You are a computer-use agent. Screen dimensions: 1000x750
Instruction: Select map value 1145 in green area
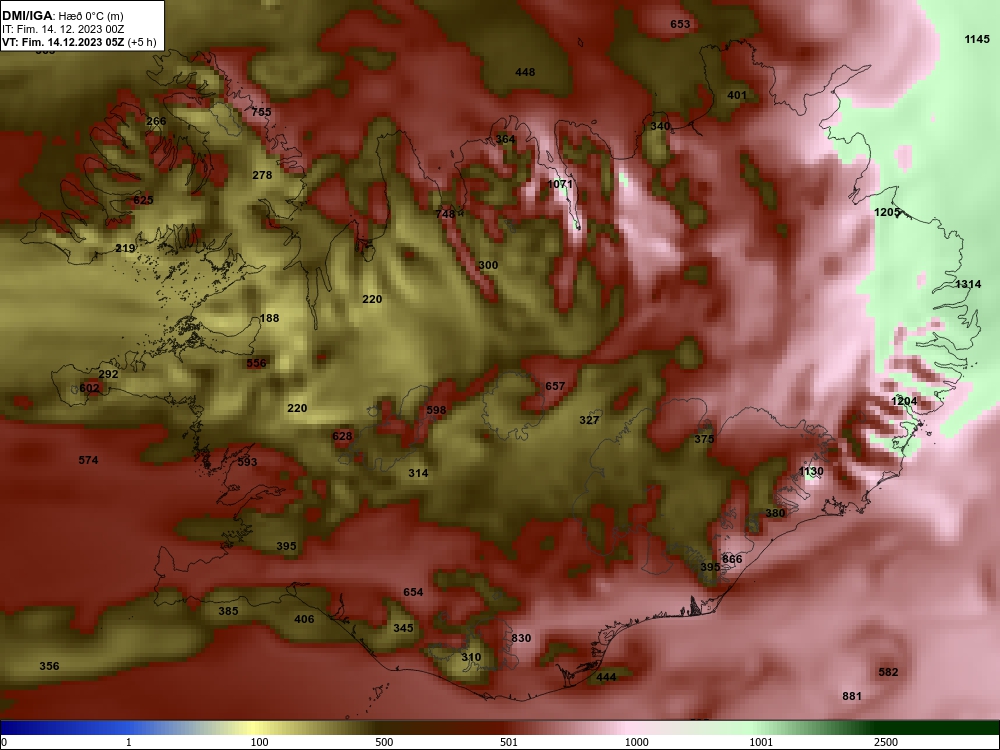click(x=977, y=40)
